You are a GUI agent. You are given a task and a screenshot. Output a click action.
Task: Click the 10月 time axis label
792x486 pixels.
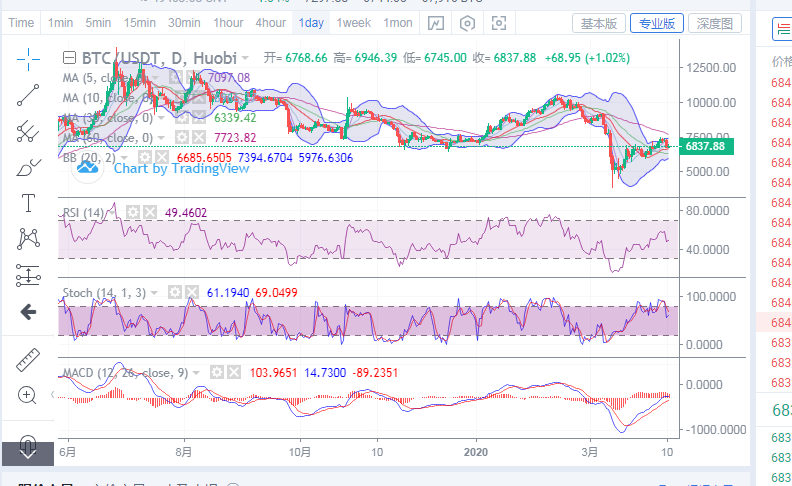tap(300, 452)
